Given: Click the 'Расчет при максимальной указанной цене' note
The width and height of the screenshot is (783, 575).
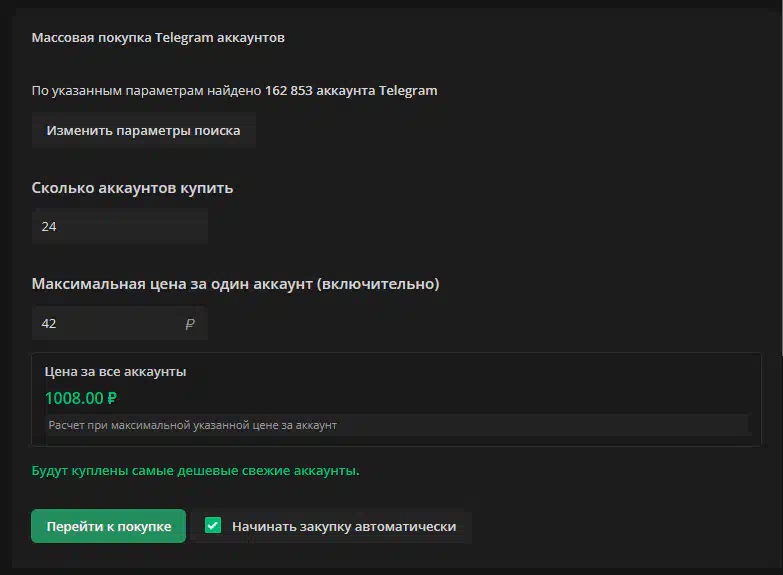Looking at the screenshot, I should pos(192,425).
